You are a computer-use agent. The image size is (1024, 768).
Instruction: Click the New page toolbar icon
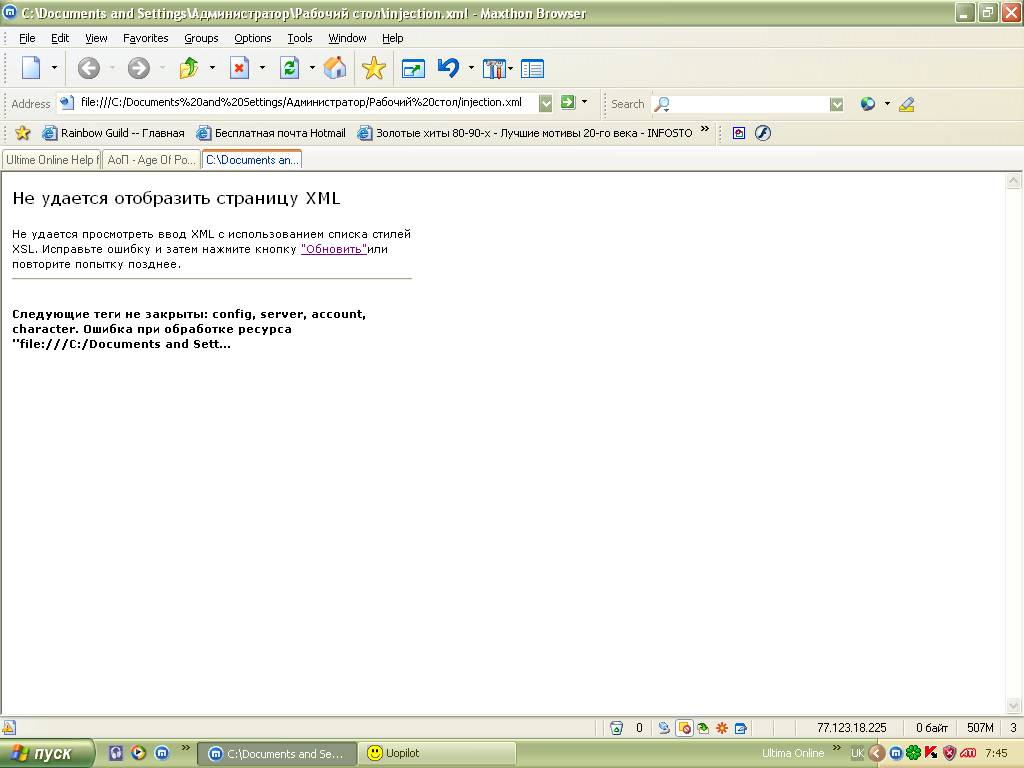pos(31,68)
